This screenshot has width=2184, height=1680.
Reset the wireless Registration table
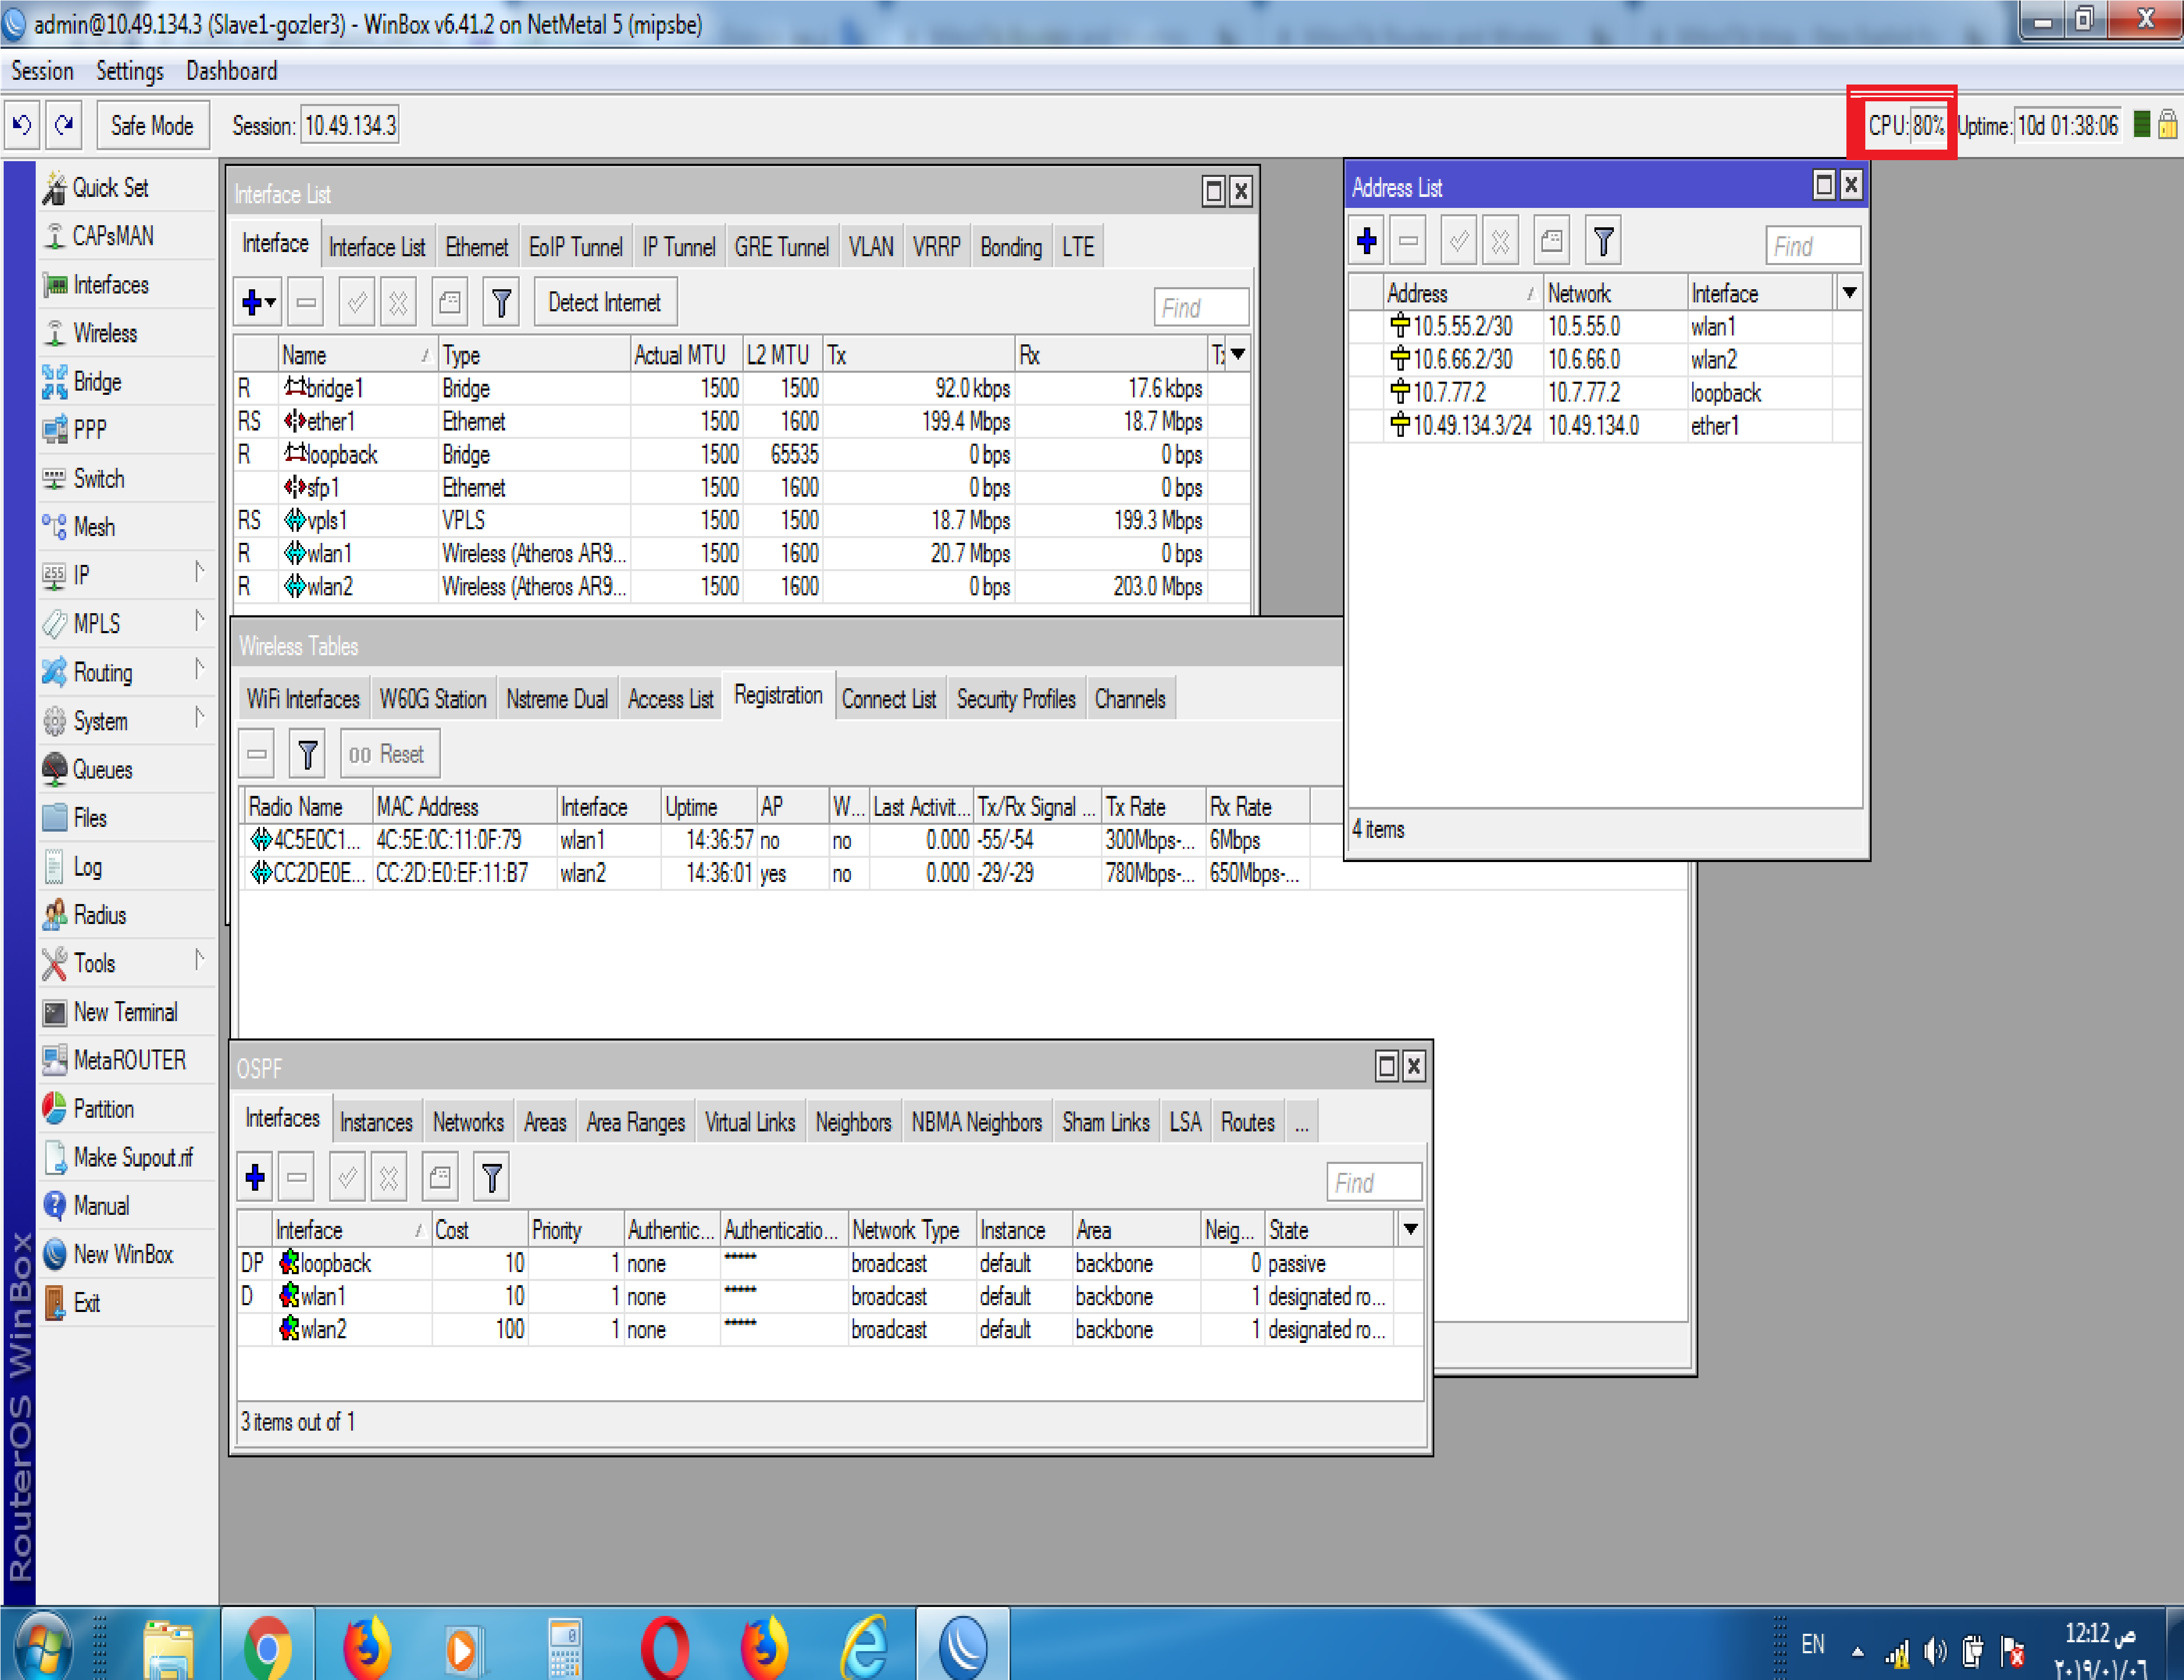click(389, 753)
